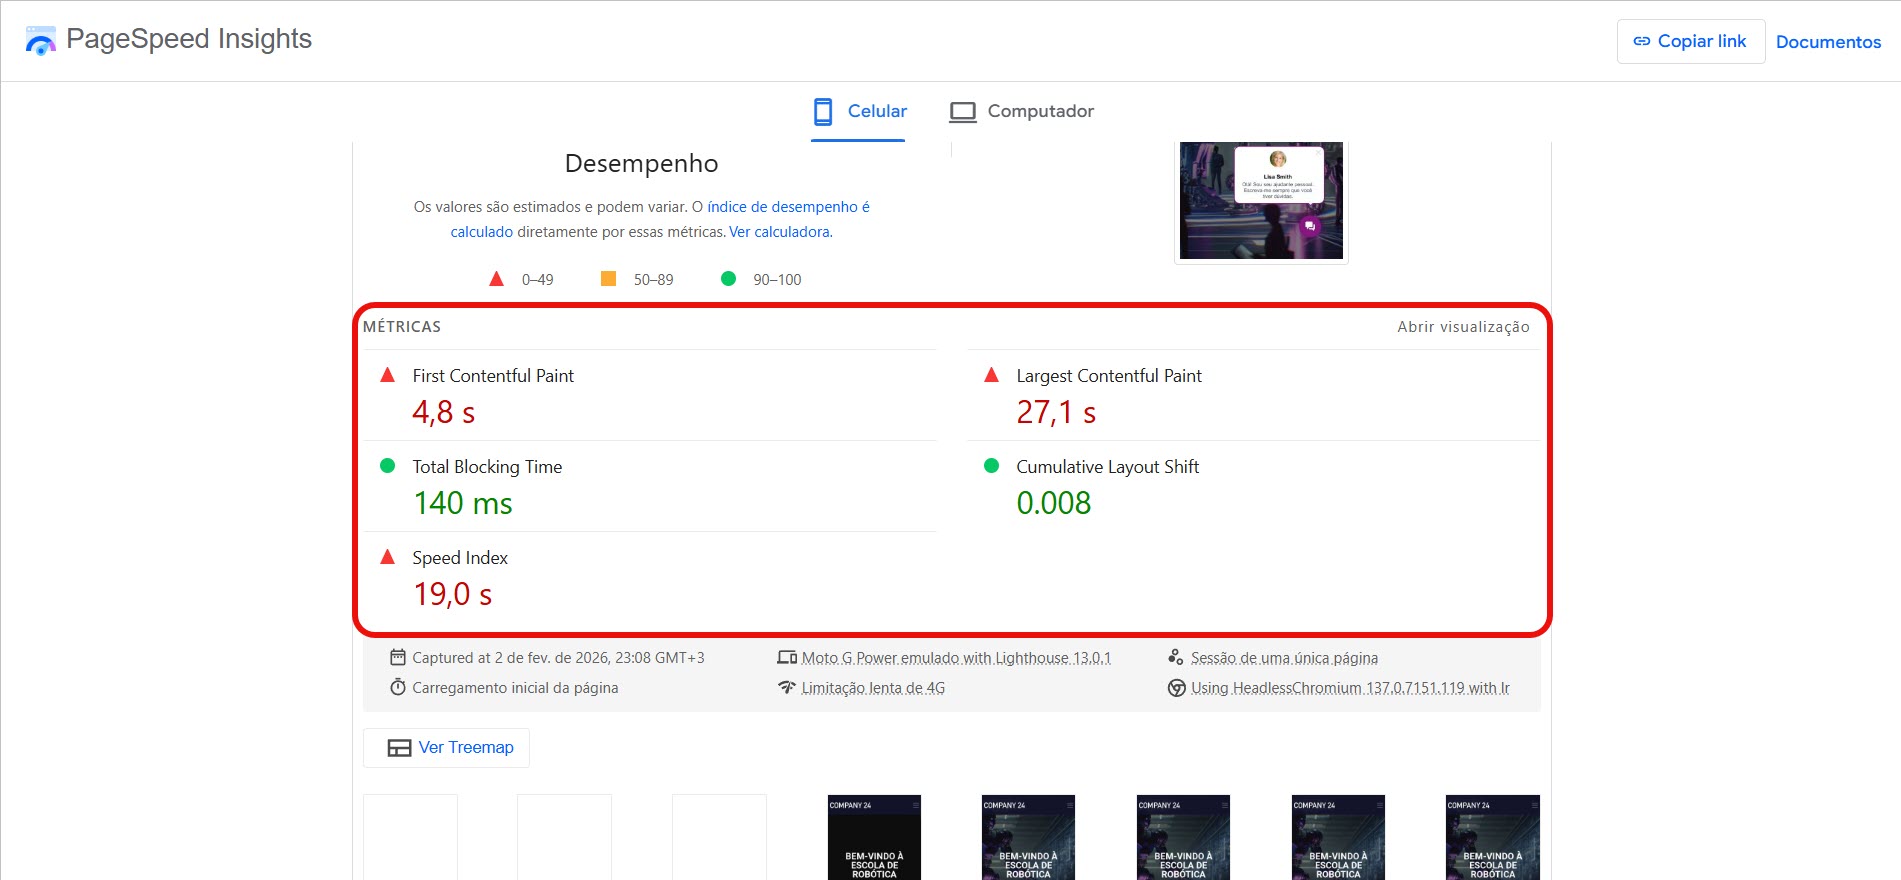1901x880 pixels.
Task: Open the Documentos link
Action: (x=1828, y=42)
